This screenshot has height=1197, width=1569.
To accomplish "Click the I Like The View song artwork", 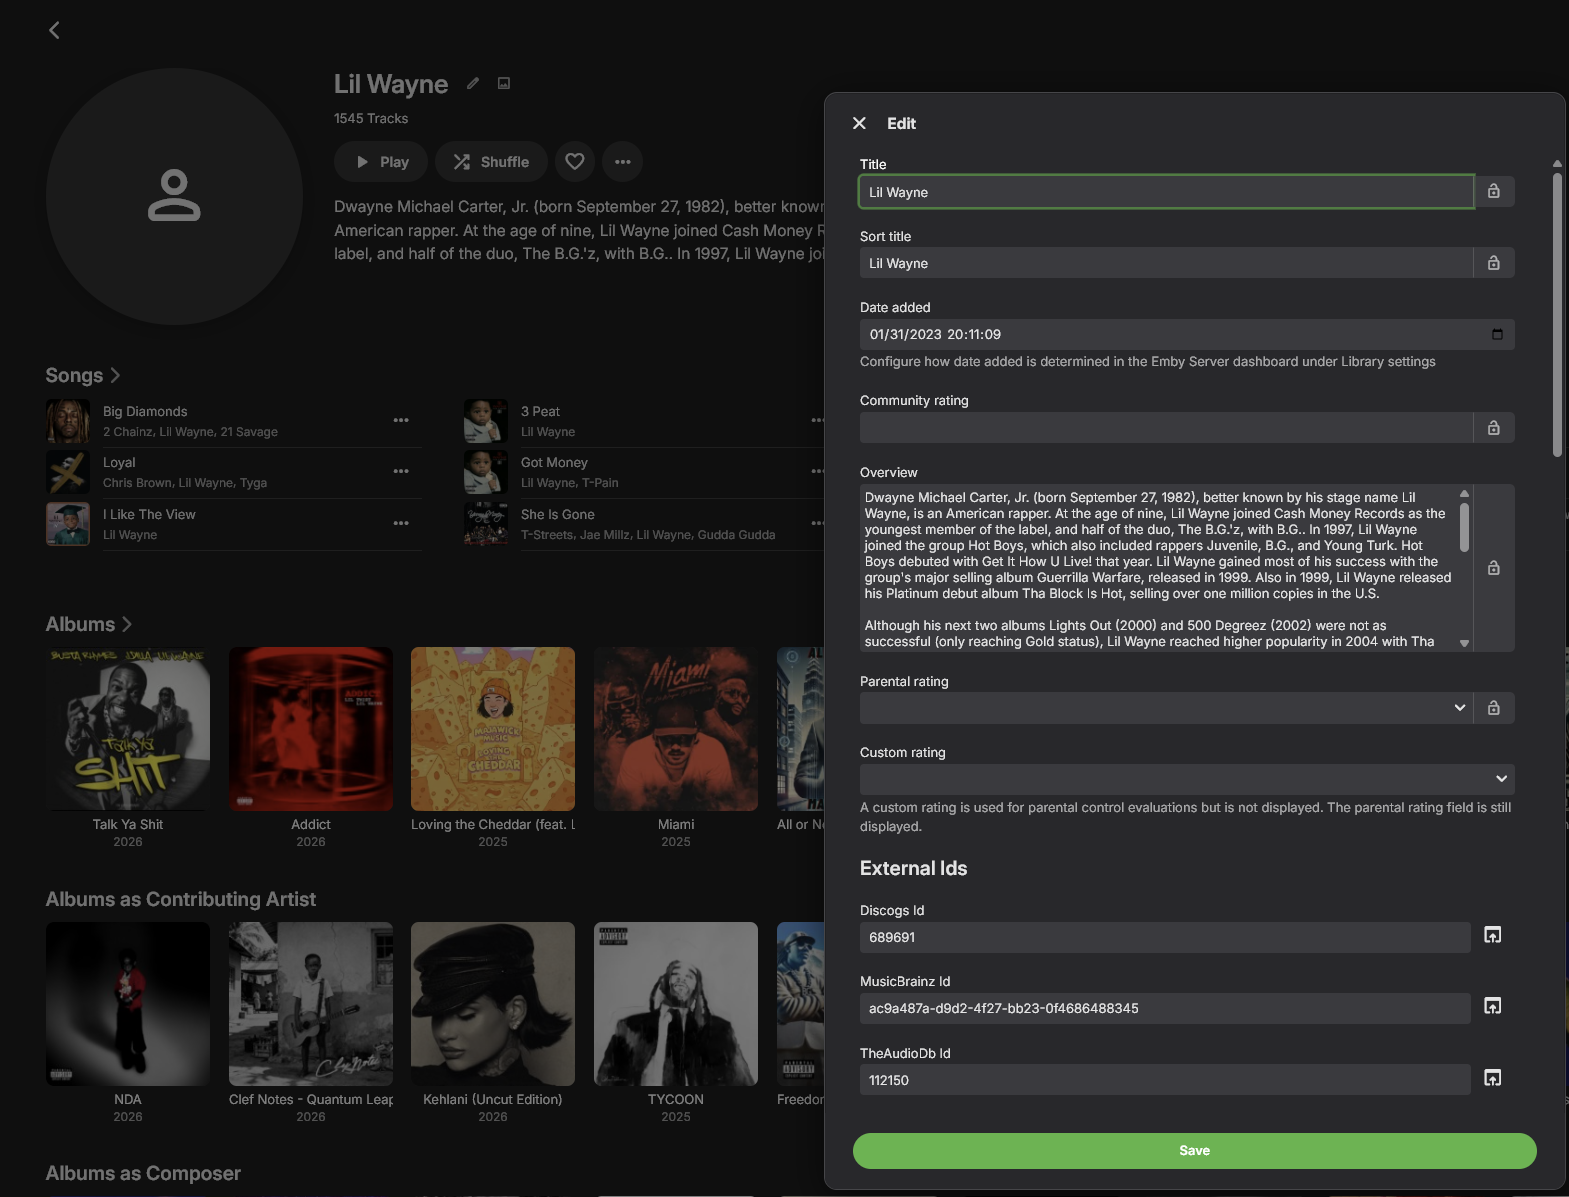I will [x=68, y=524].
